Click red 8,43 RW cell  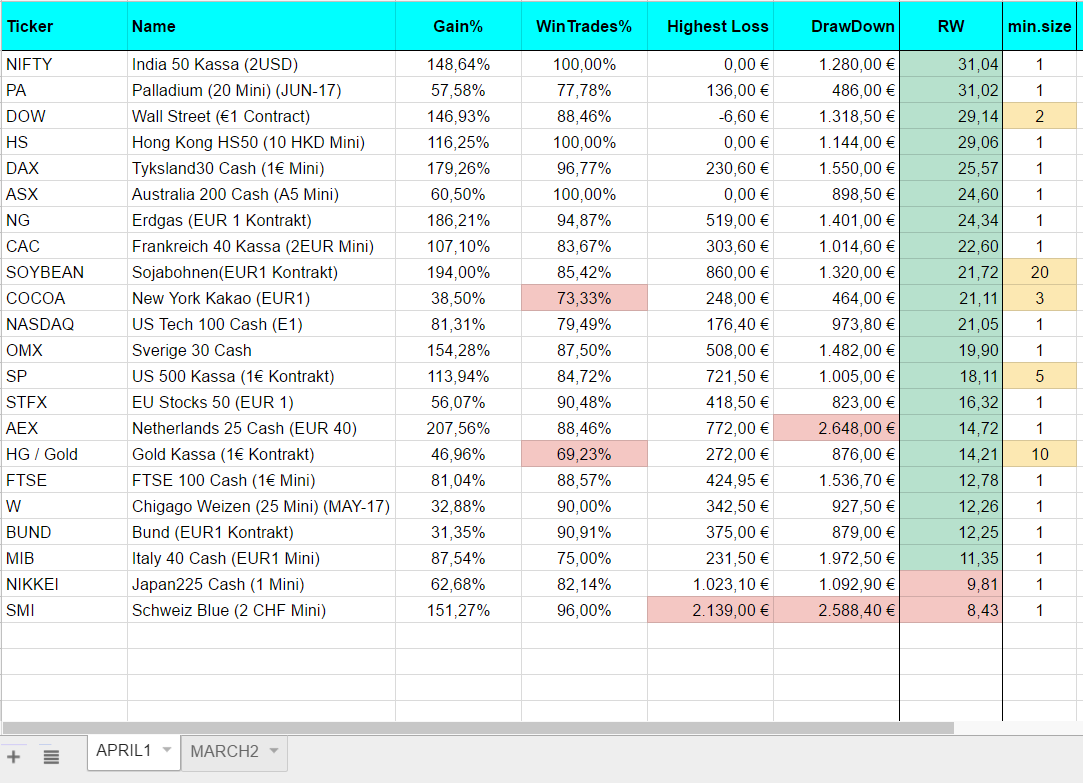click(951, 610)
